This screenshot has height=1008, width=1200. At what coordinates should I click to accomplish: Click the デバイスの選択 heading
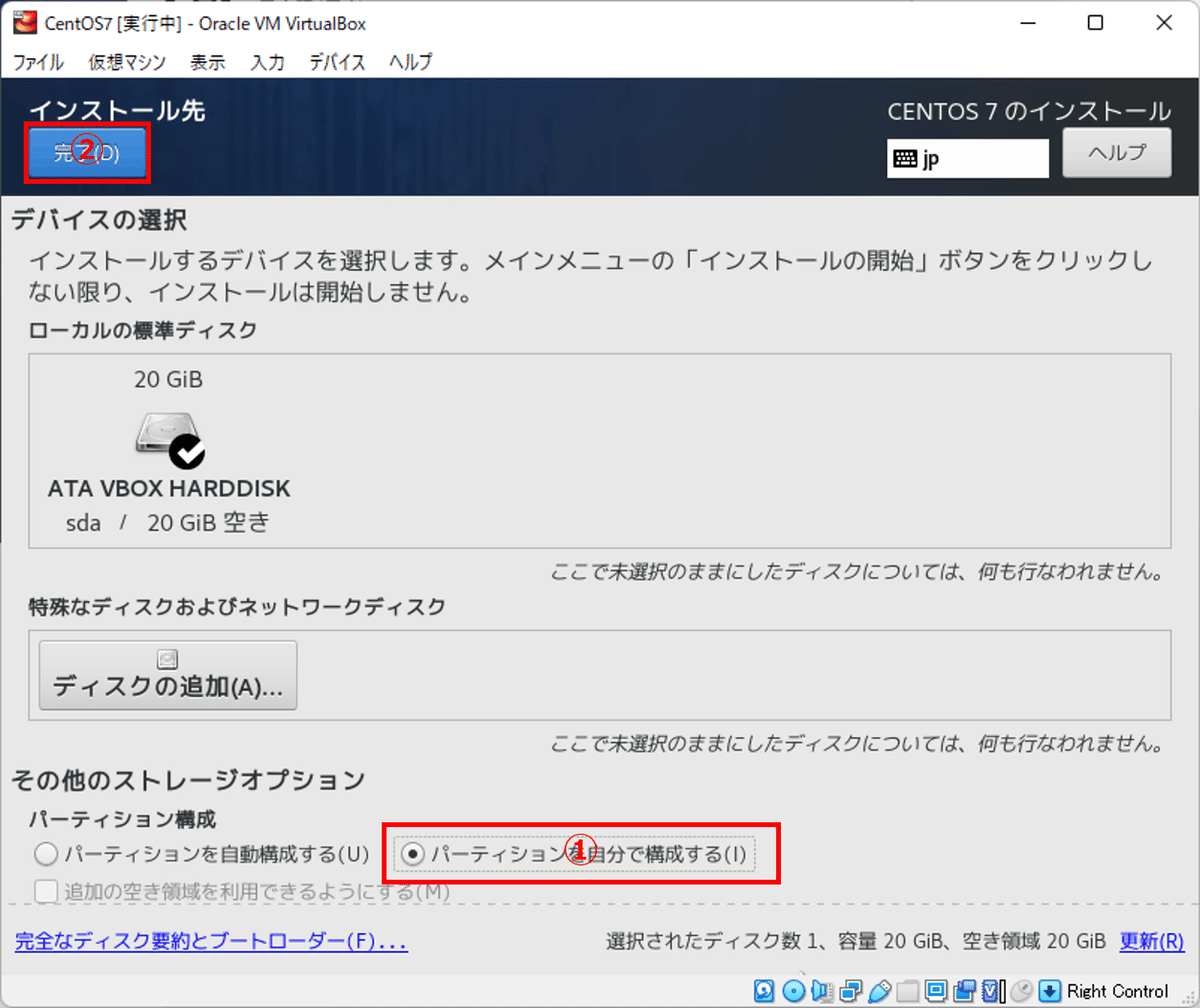pos(99,220)
